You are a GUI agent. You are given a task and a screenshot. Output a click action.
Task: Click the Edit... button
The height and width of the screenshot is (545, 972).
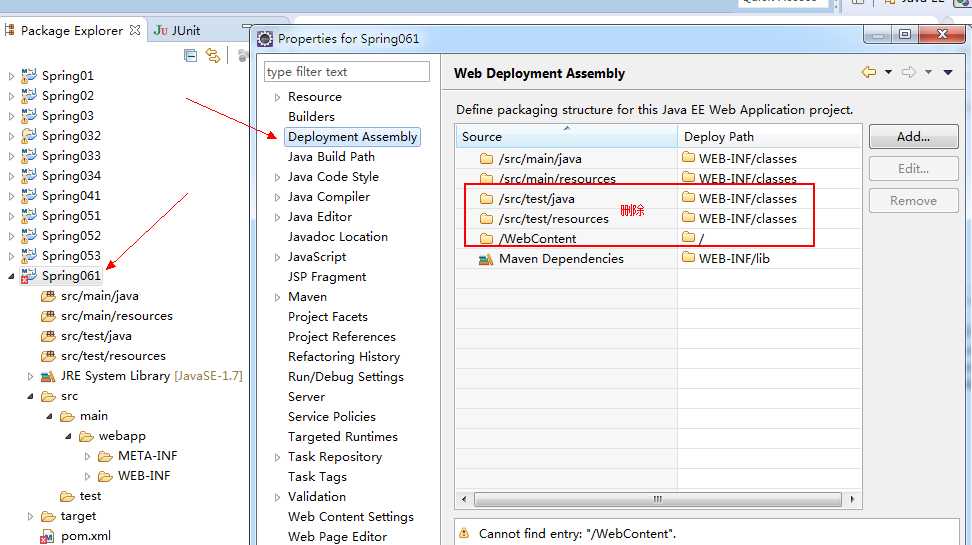913,169
